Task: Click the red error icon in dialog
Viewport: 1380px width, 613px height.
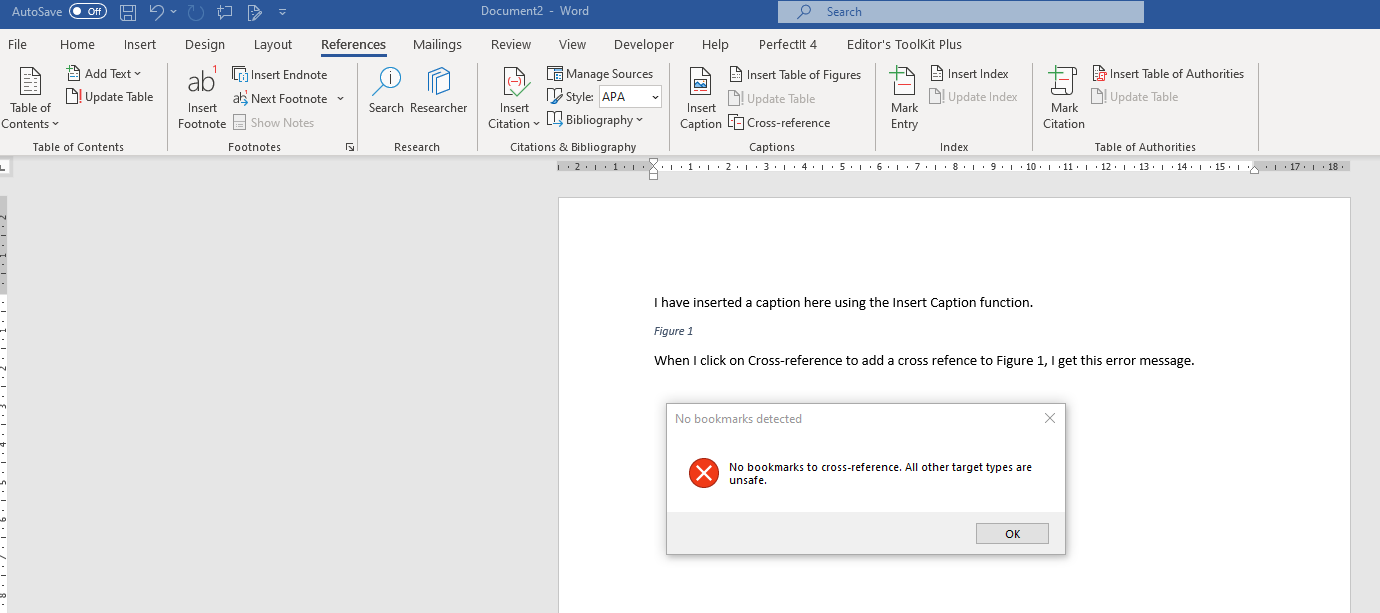Action: point(704,473)
